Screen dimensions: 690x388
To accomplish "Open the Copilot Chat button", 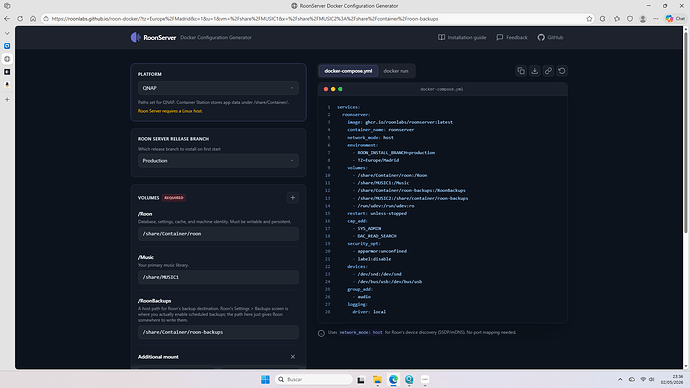I will tap(675, 18).
